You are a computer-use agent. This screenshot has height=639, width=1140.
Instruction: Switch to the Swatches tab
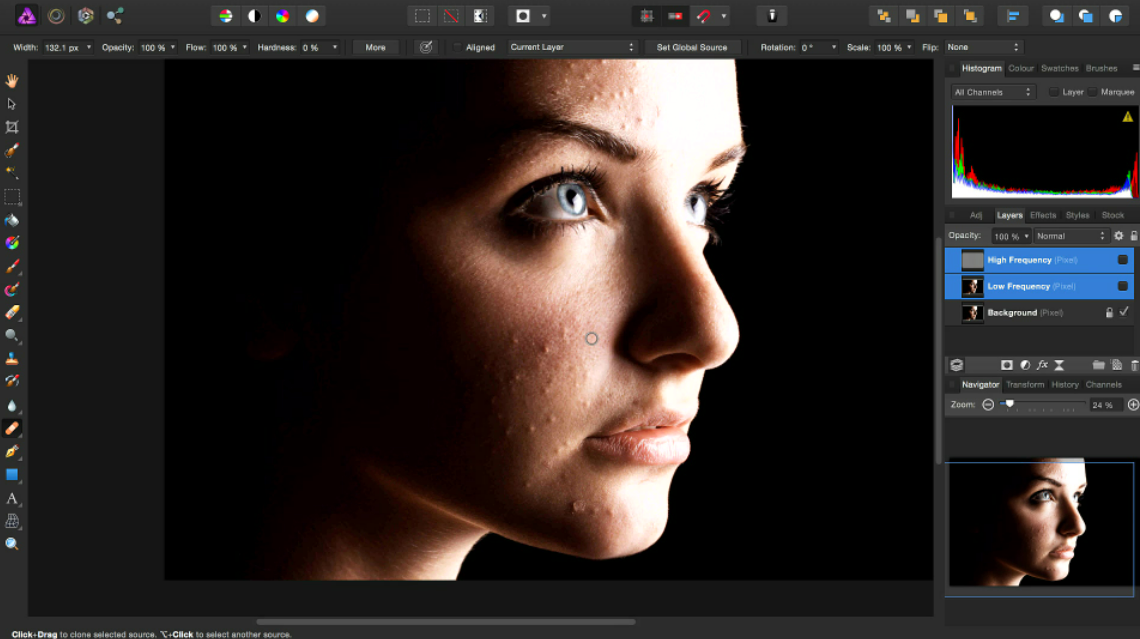click(1059, 68)
